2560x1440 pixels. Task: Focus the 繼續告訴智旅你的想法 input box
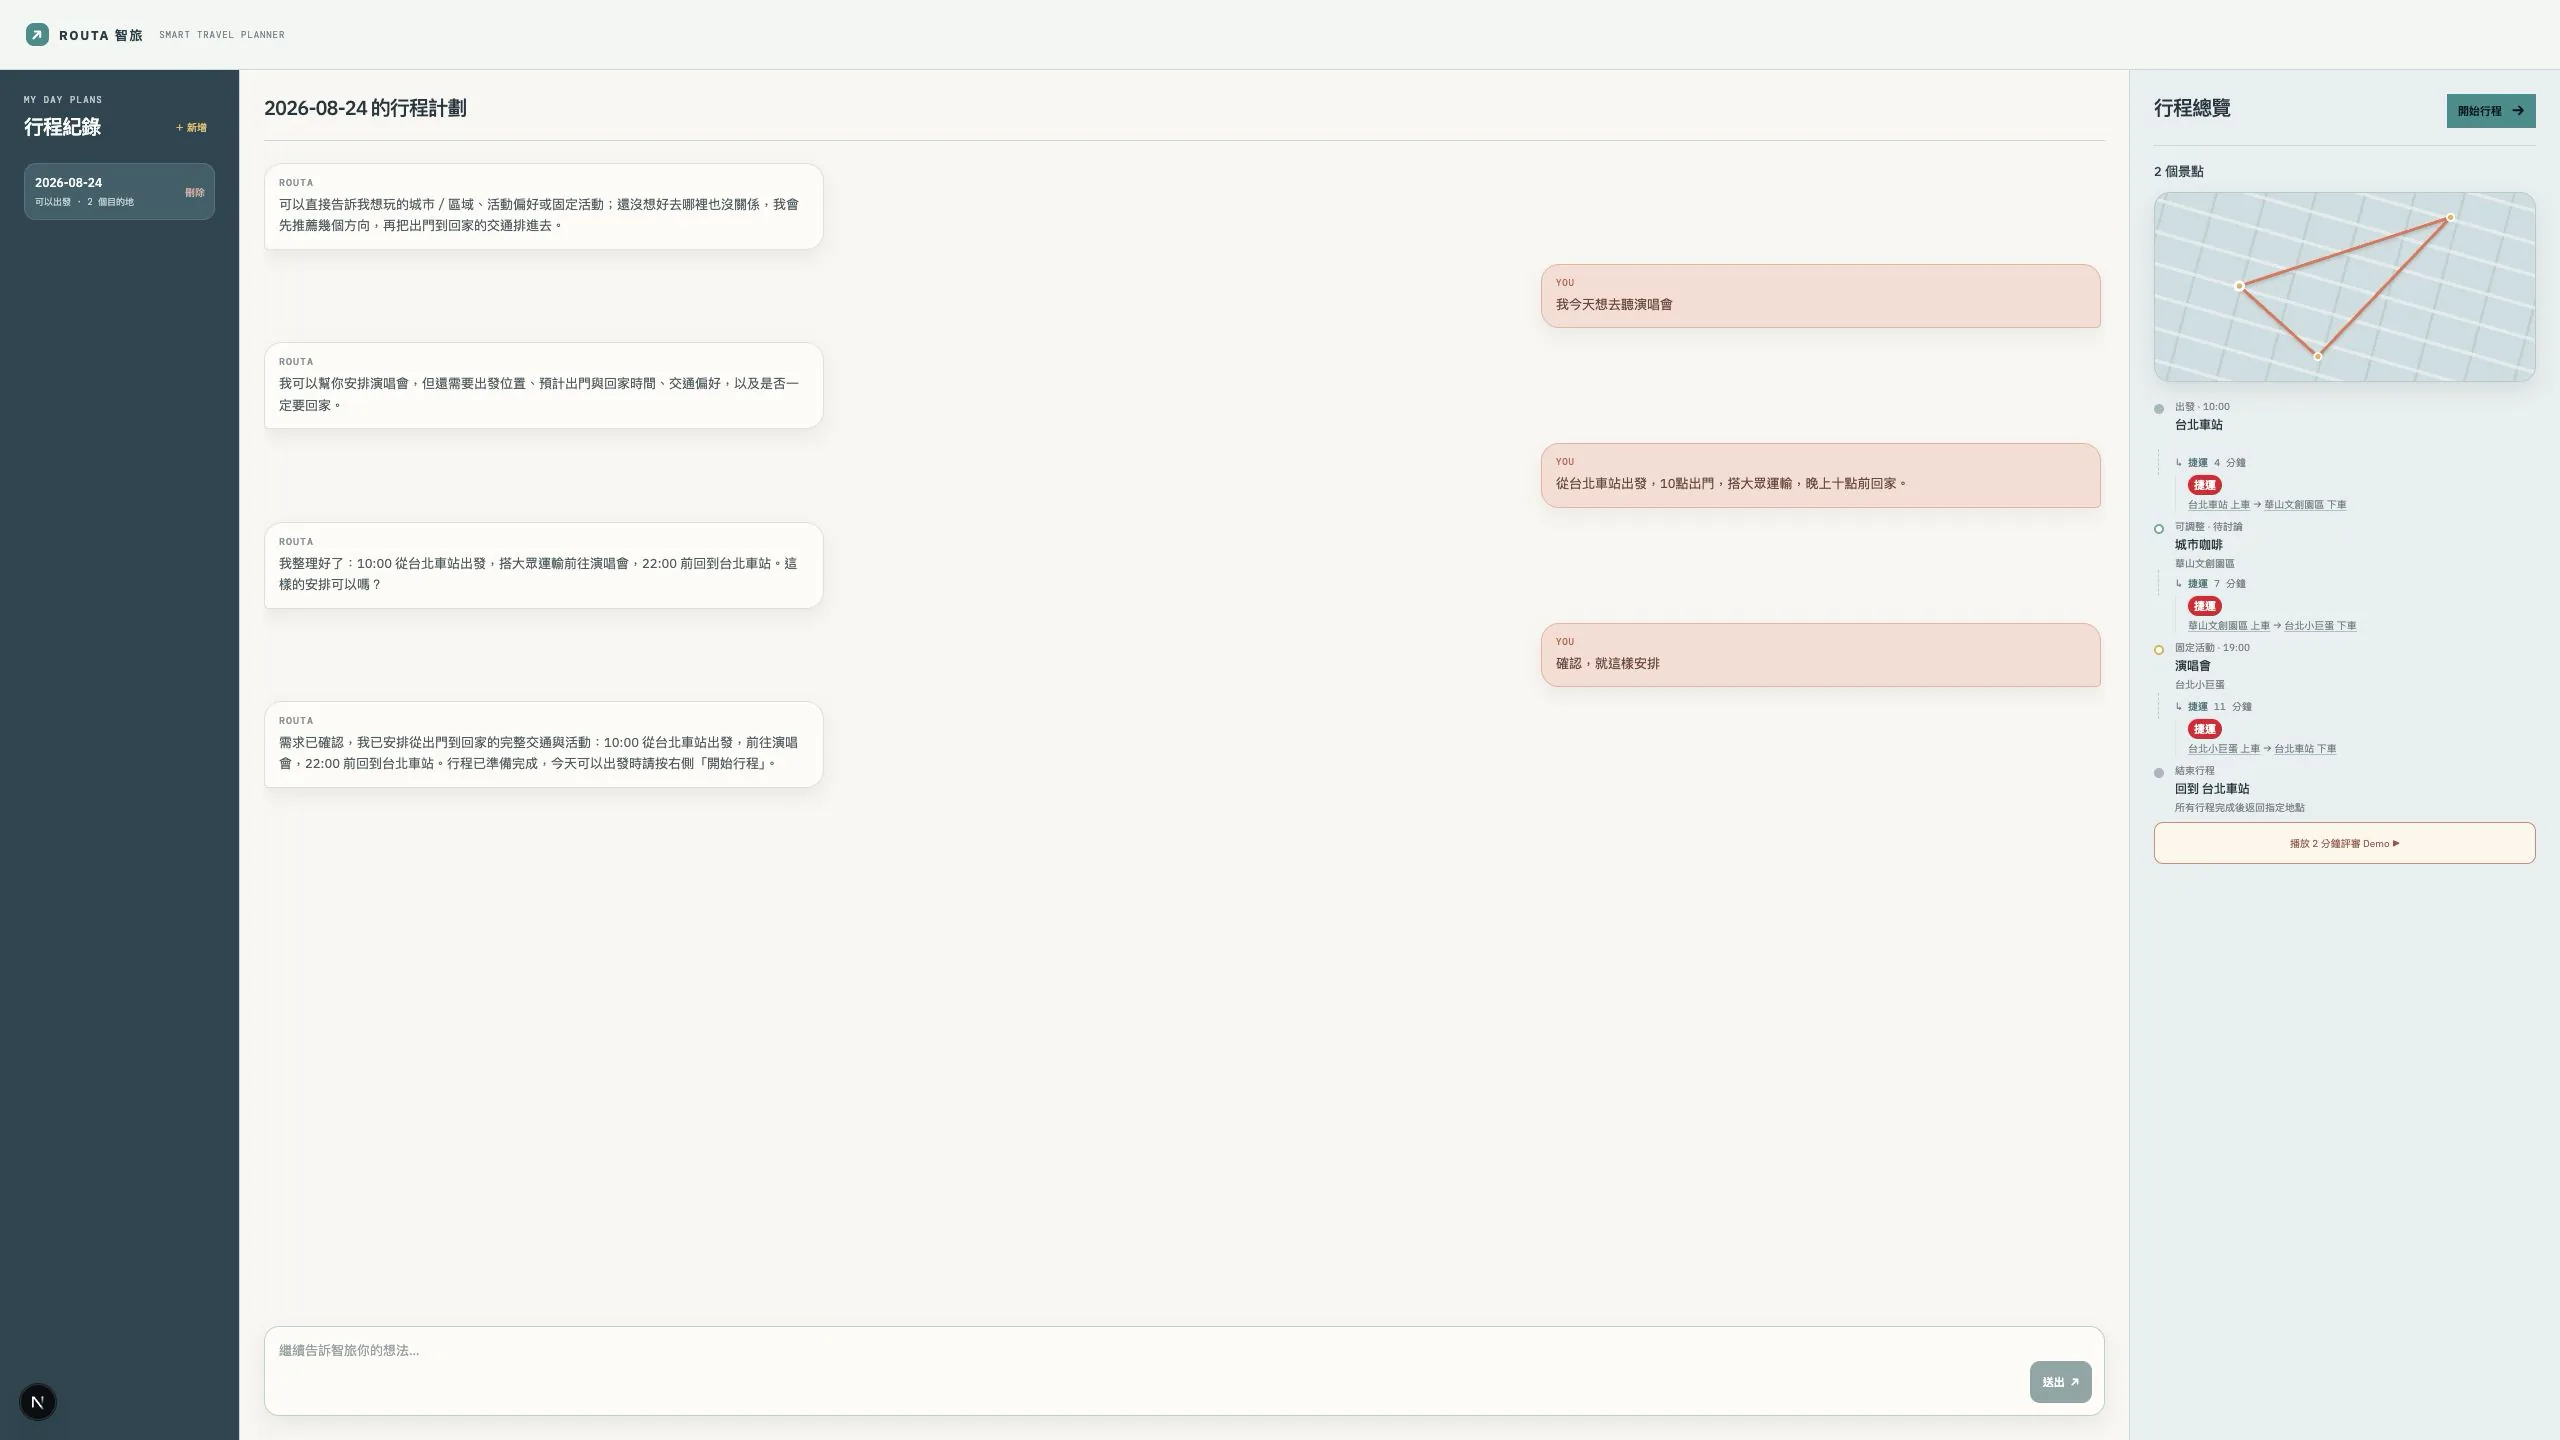(1184, 1371)
